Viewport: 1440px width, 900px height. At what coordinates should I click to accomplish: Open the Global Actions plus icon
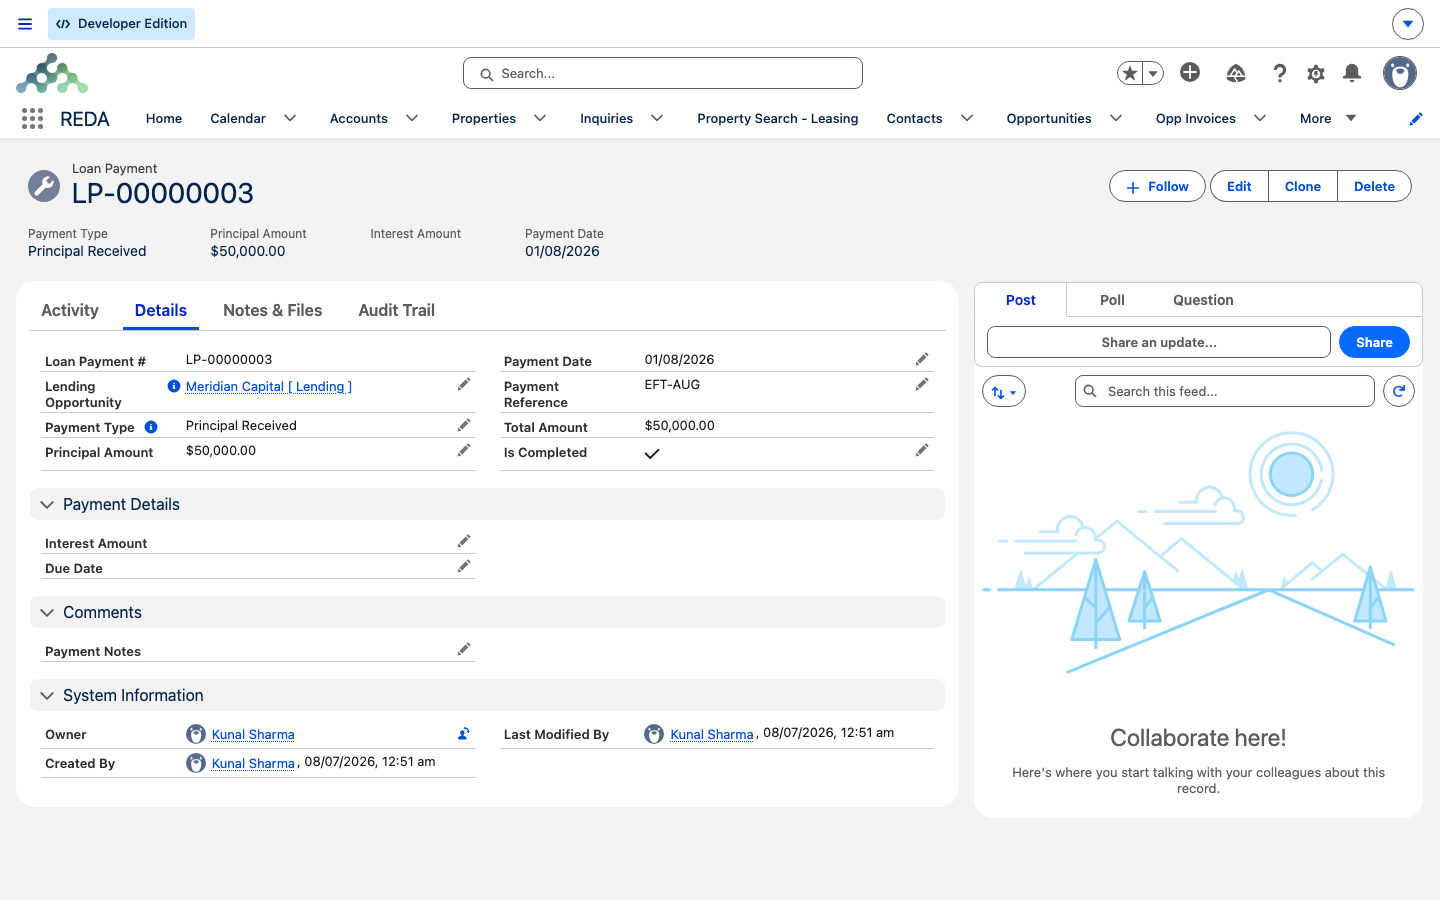point(1190,72)
